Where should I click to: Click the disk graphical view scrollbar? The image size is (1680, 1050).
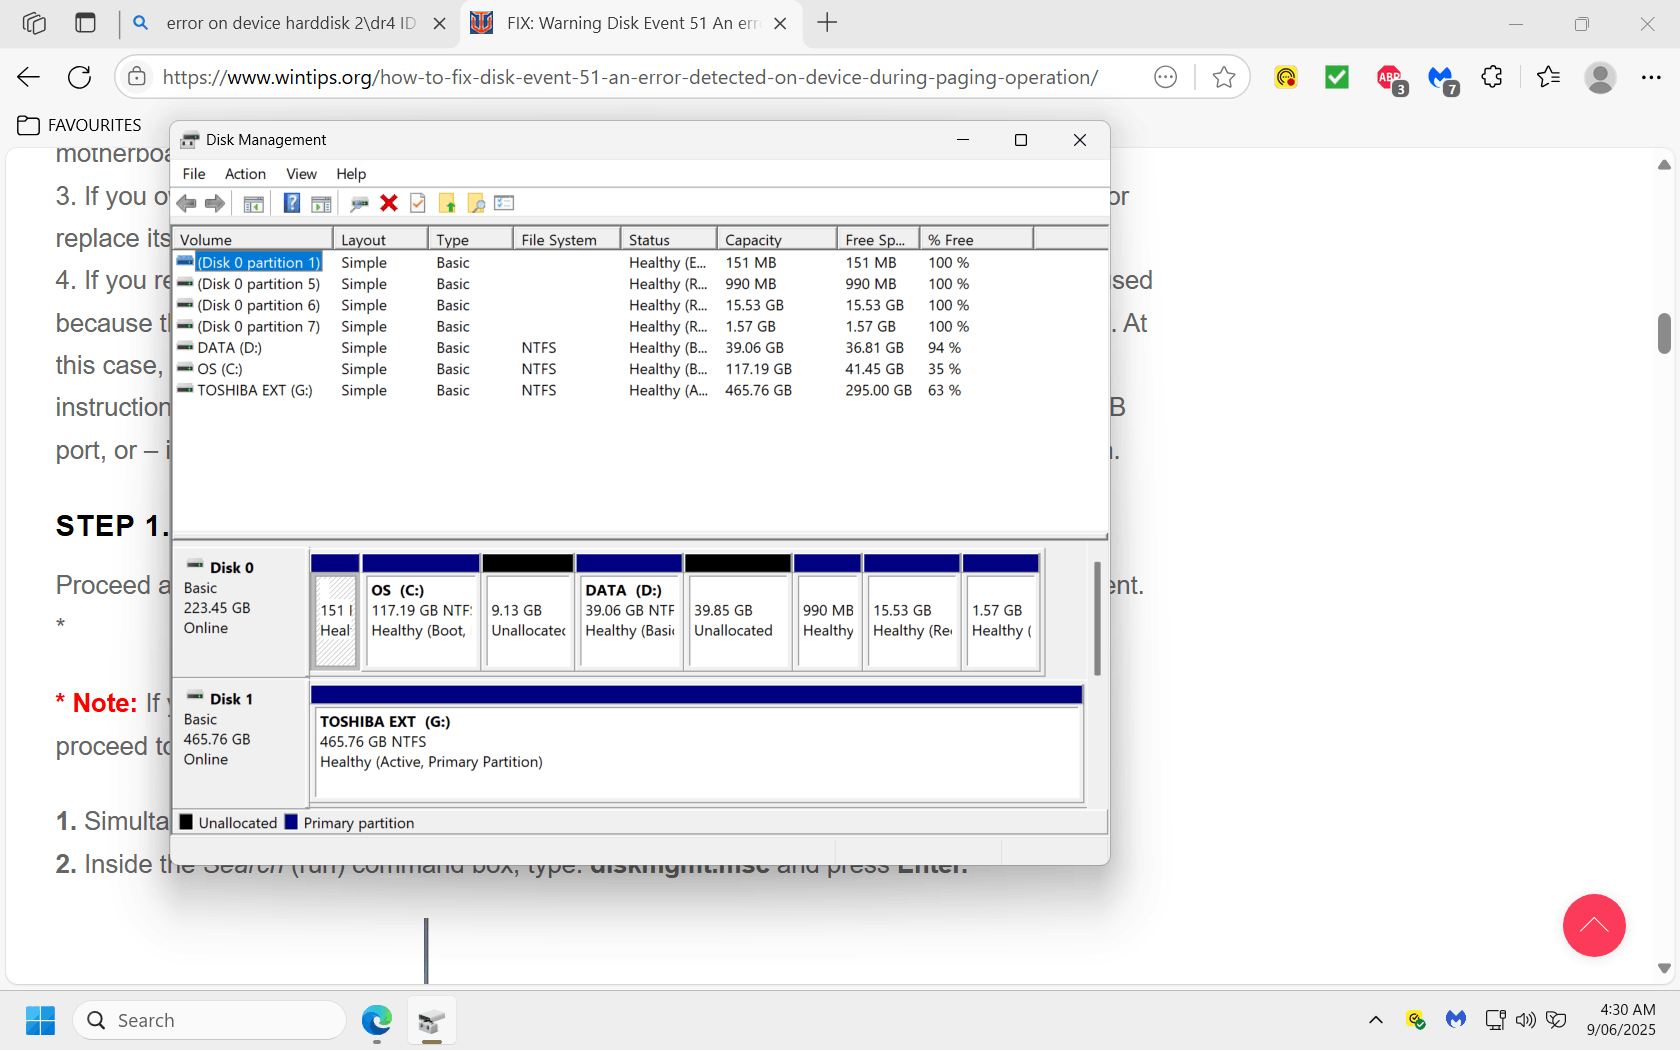(x=1097, y=618)
